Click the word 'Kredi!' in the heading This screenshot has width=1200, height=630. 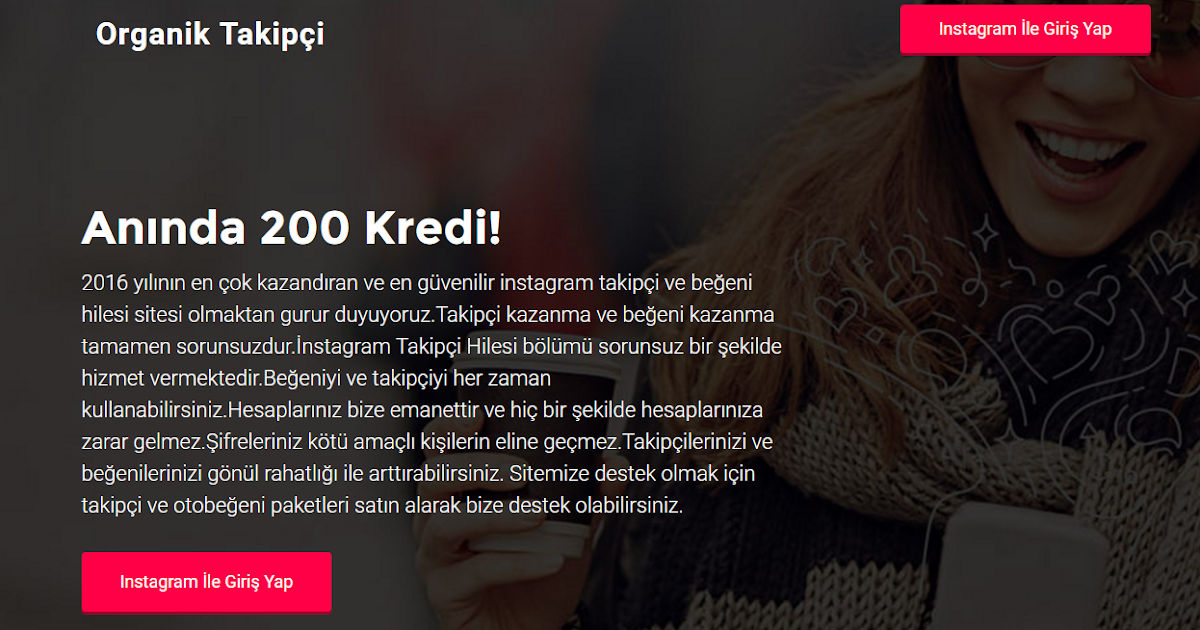coord(433,228)
